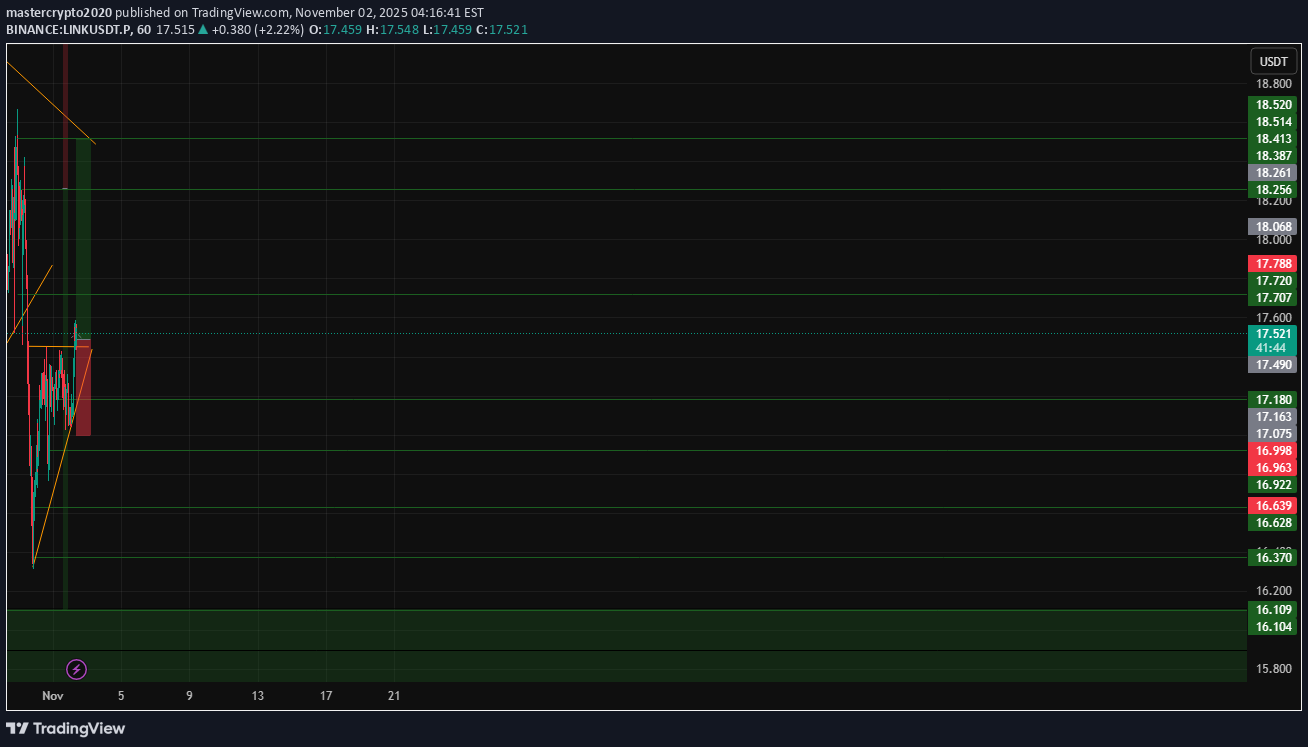Screen dimensions: 1308x747
Task: Click the gray 18.261 price level label
Action: point(1272,173)
